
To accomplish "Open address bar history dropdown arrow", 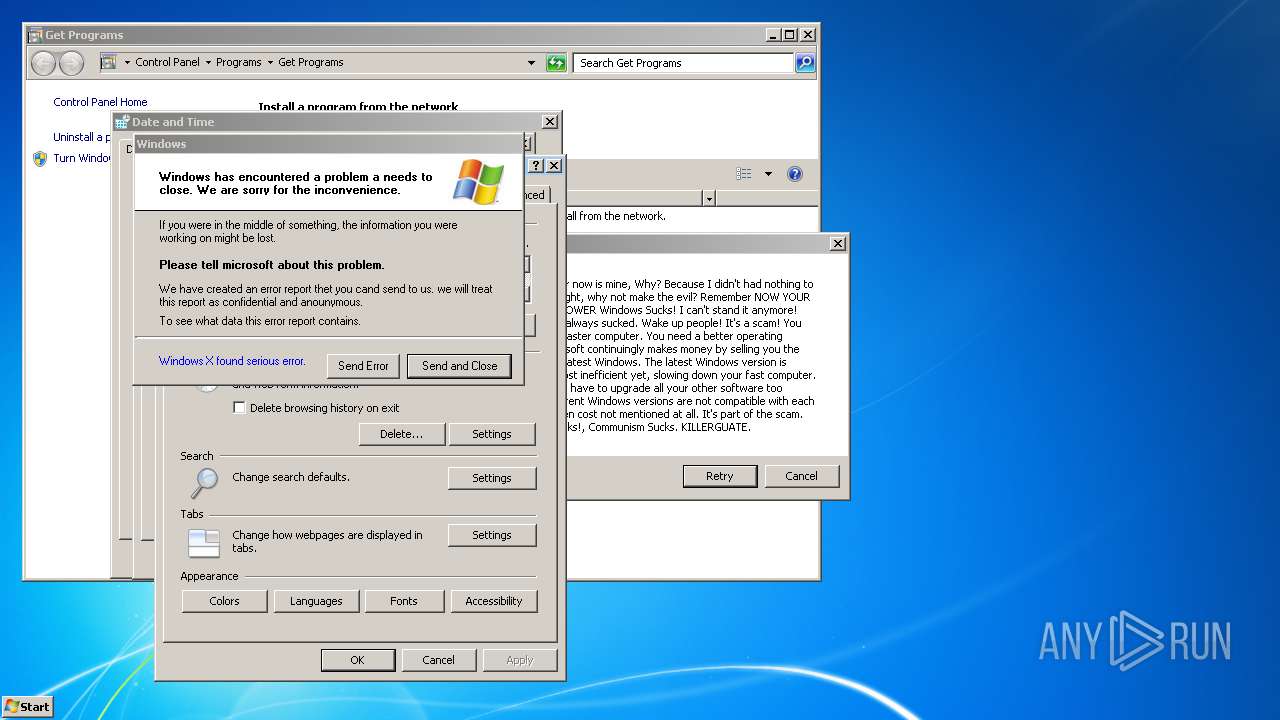I will (x=531, y=63).
